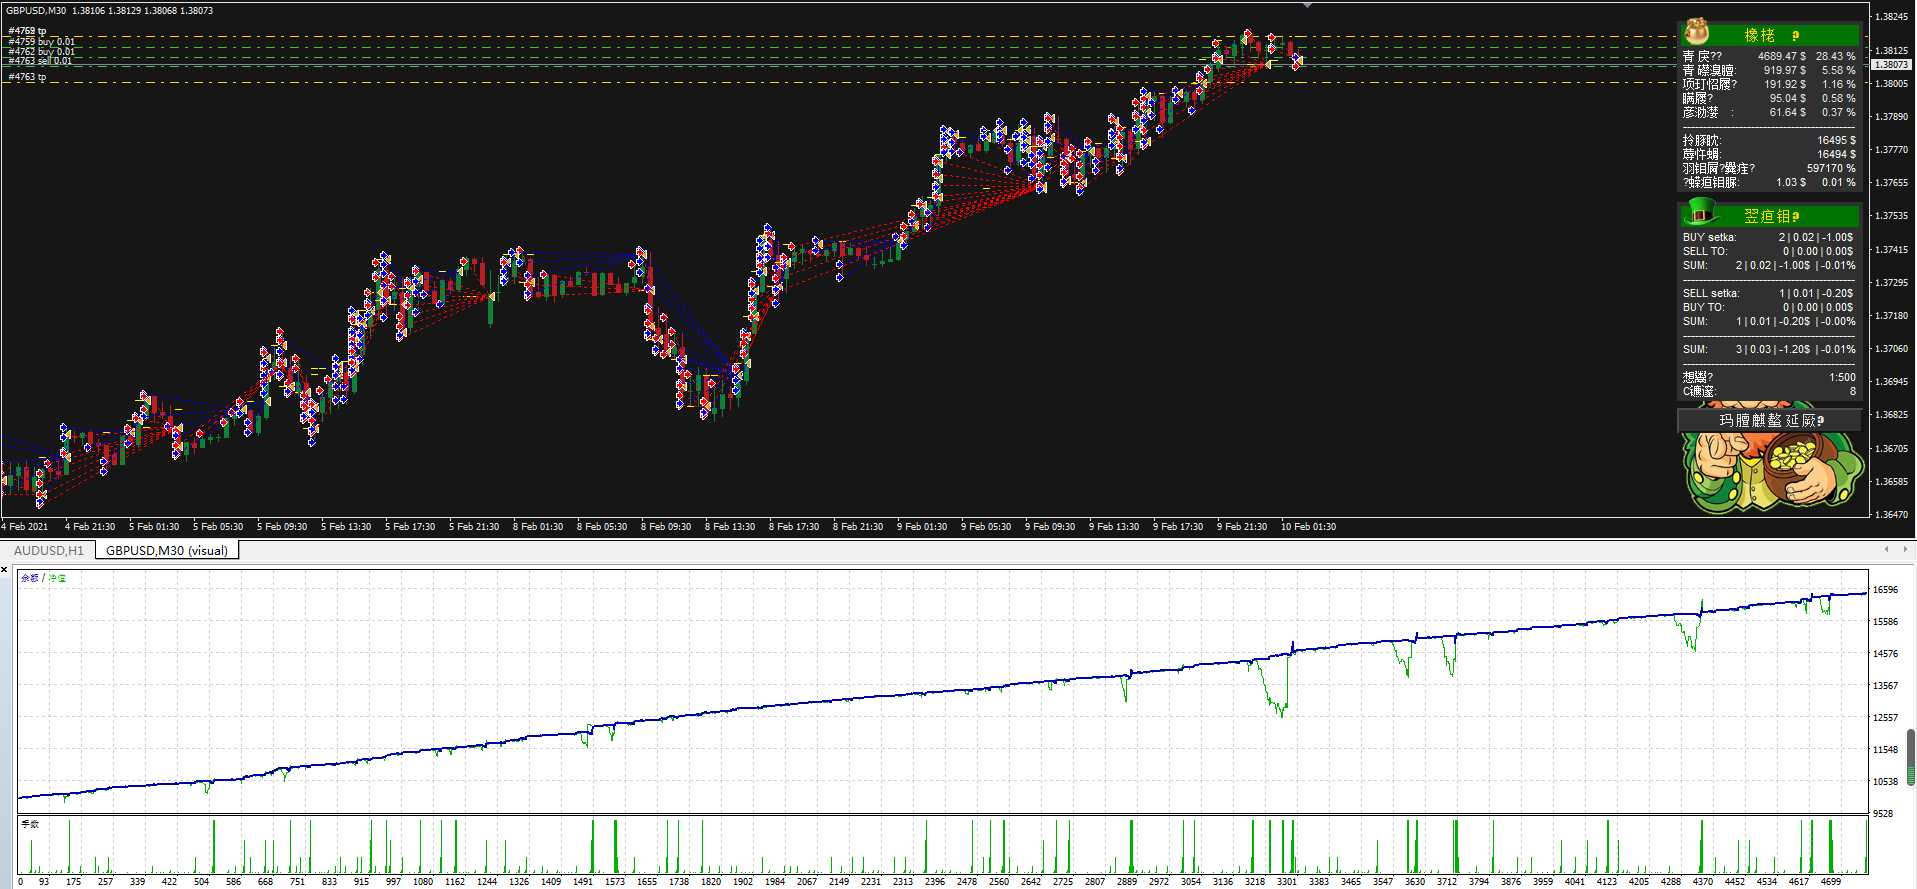Click the blue balance legend label in the graph
1917x889 pixels.
(30, 578)
